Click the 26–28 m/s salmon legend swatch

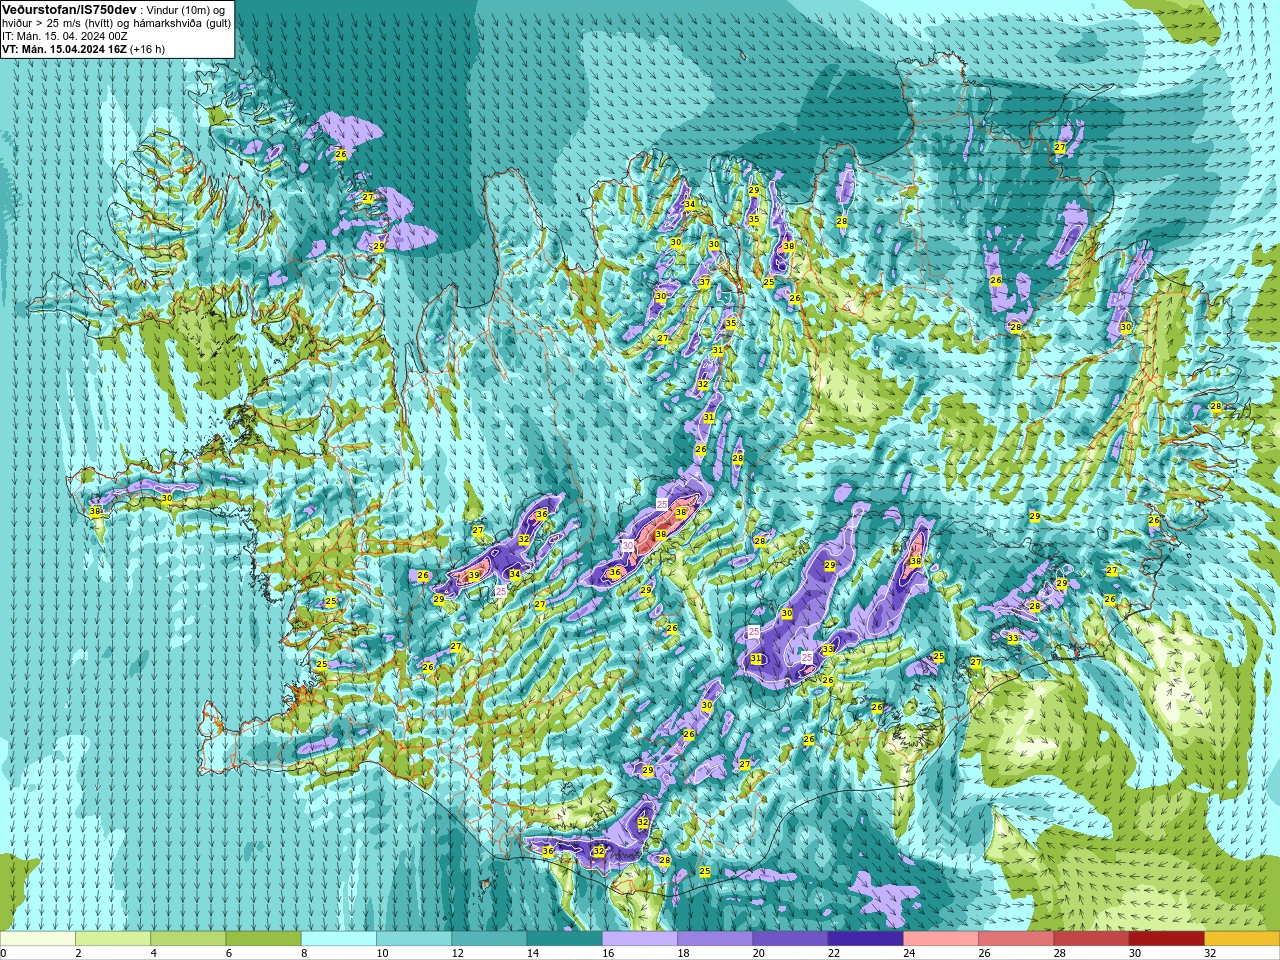[1016, 939]
